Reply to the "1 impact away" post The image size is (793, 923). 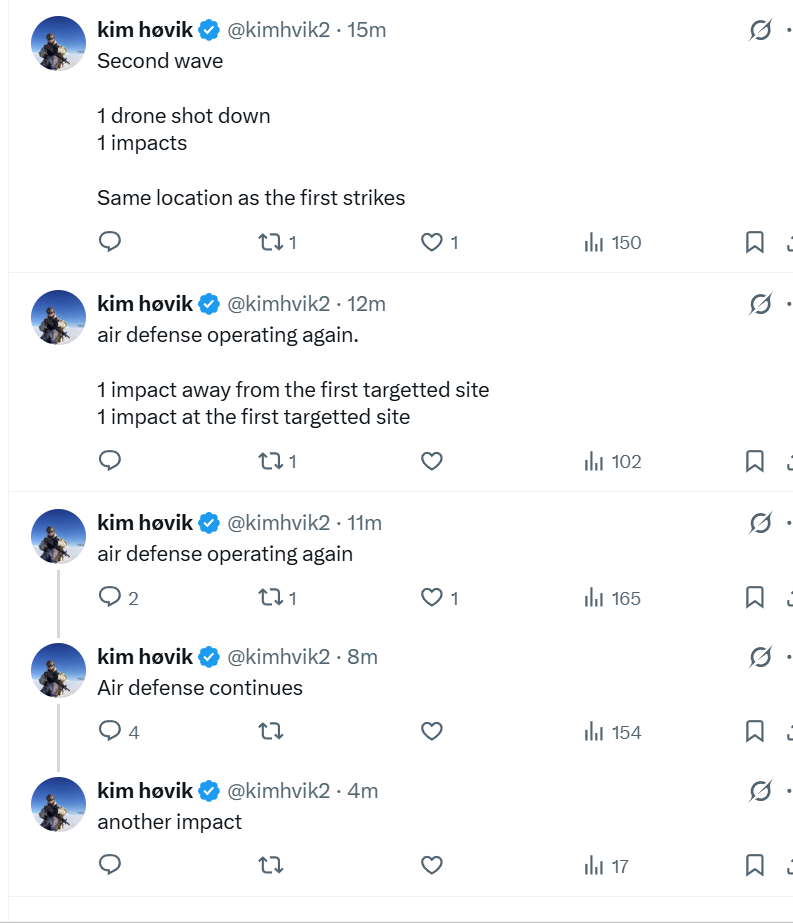(x=110, y=461)
